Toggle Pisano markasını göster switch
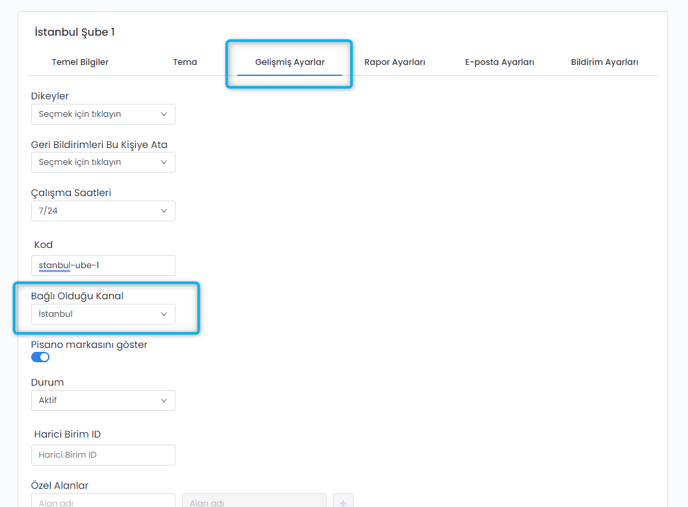Viewport: 688px width, 507px height. click(40, 357)
